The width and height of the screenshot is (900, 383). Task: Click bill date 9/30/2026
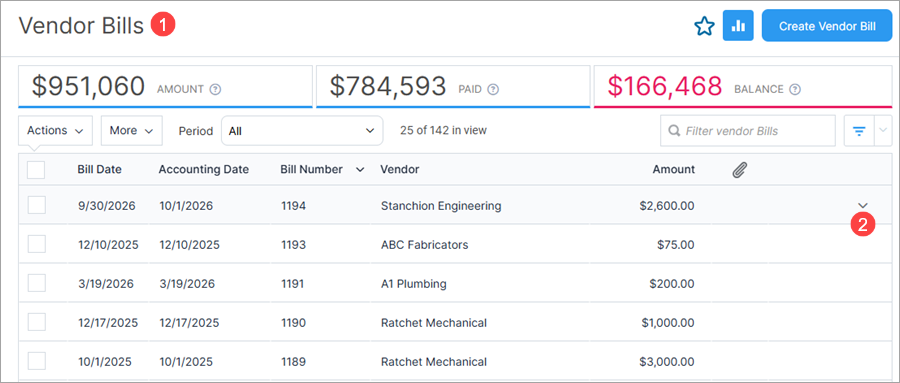(107, 206)
